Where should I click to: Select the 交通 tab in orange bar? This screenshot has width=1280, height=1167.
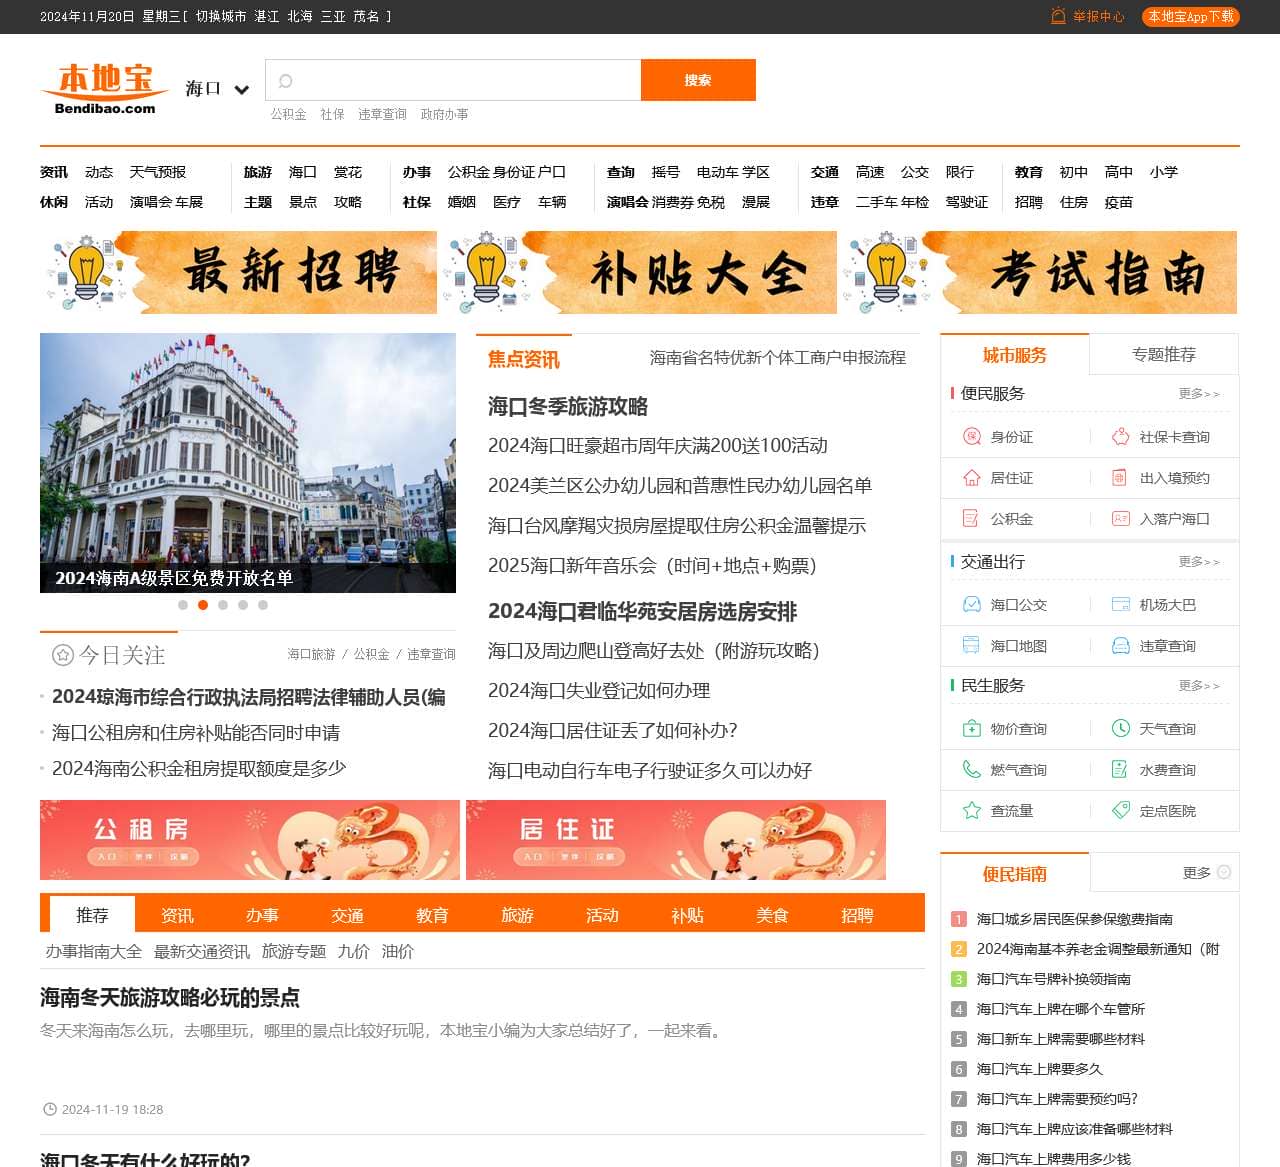347,915
